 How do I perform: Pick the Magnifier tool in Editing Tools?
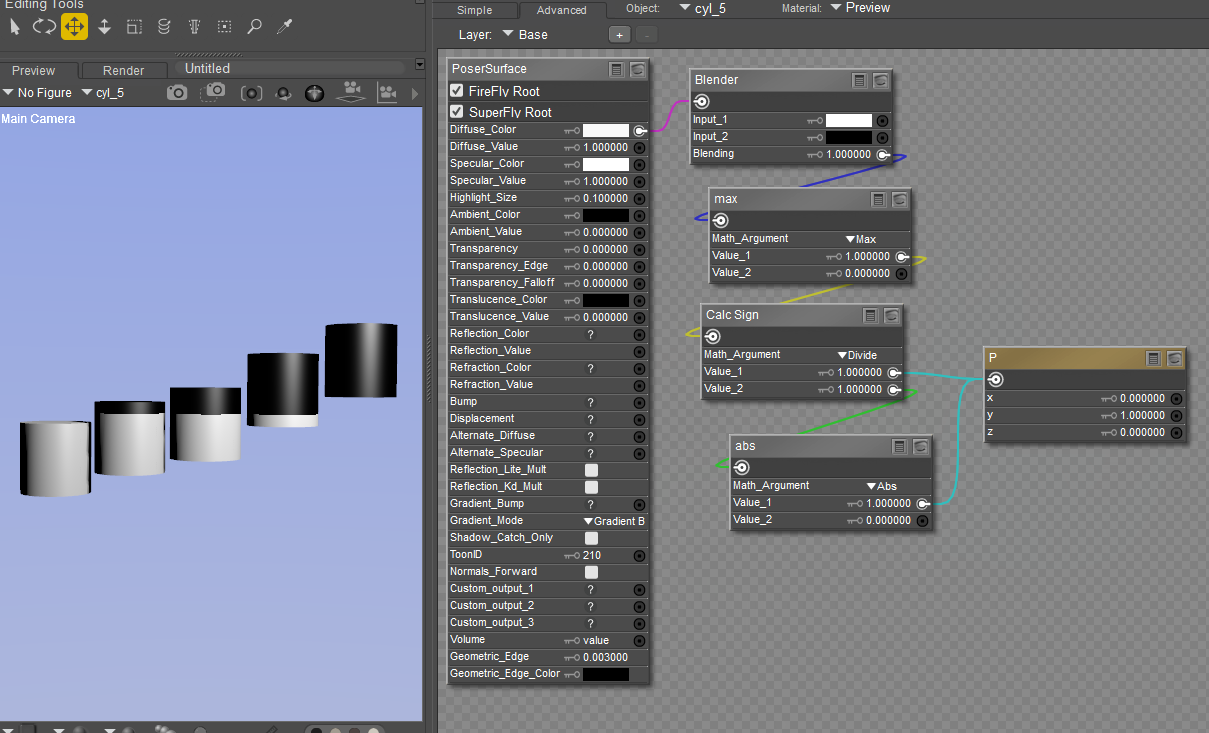[254, 27]
